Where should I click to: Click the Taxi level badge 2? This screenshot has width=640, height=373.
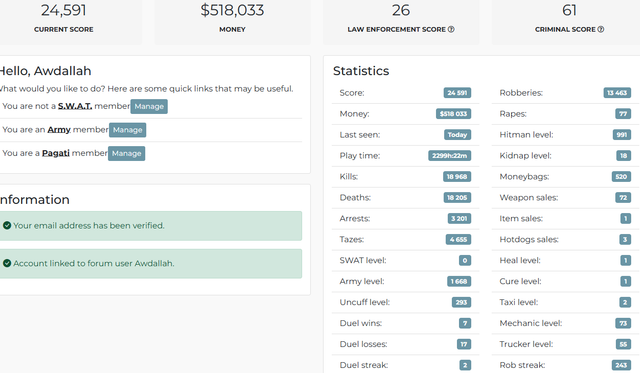(625, 302)
